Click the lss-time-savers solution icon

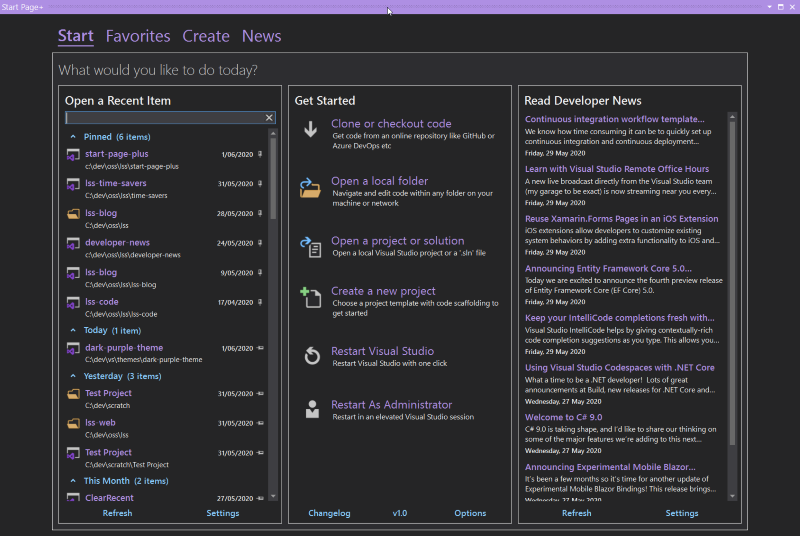73,184
